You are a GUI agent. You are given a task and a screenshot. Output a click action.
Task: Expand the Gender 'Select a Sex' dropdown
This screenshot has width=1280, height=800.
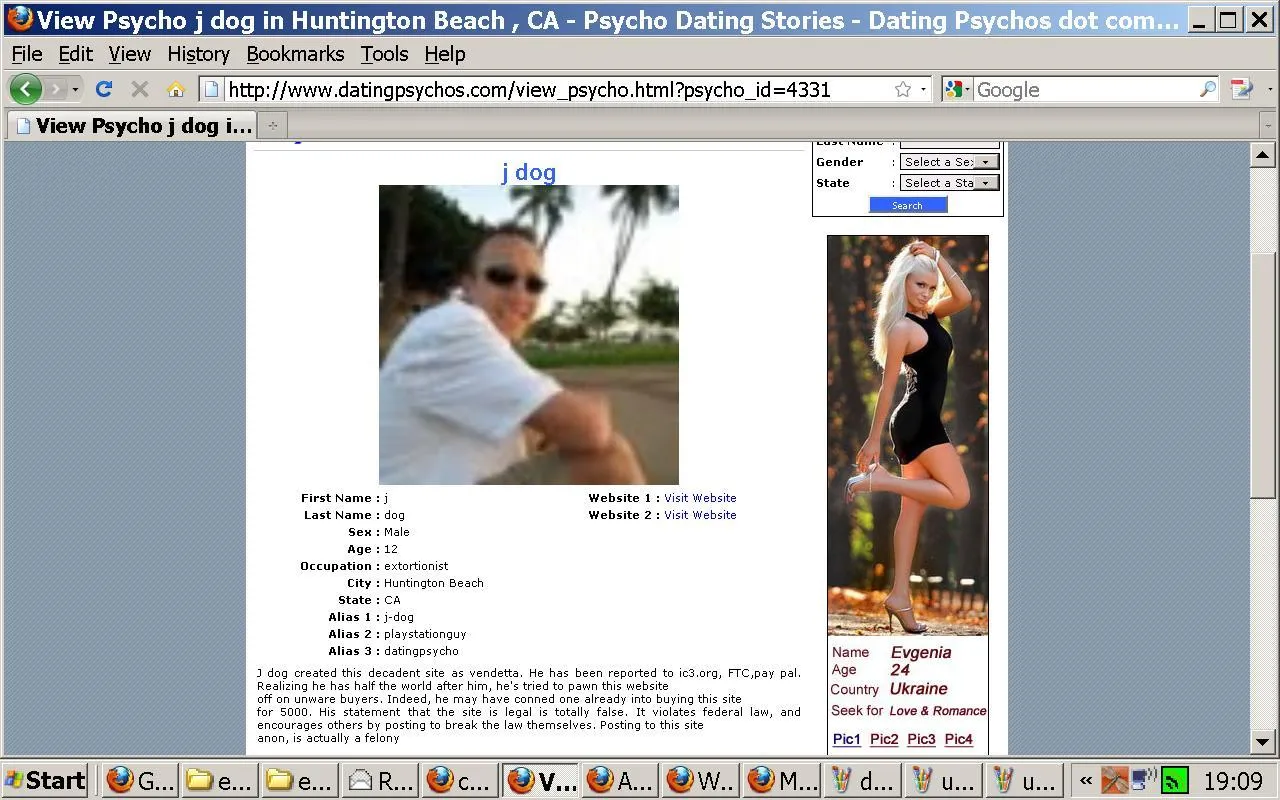(x=949, y=162)
